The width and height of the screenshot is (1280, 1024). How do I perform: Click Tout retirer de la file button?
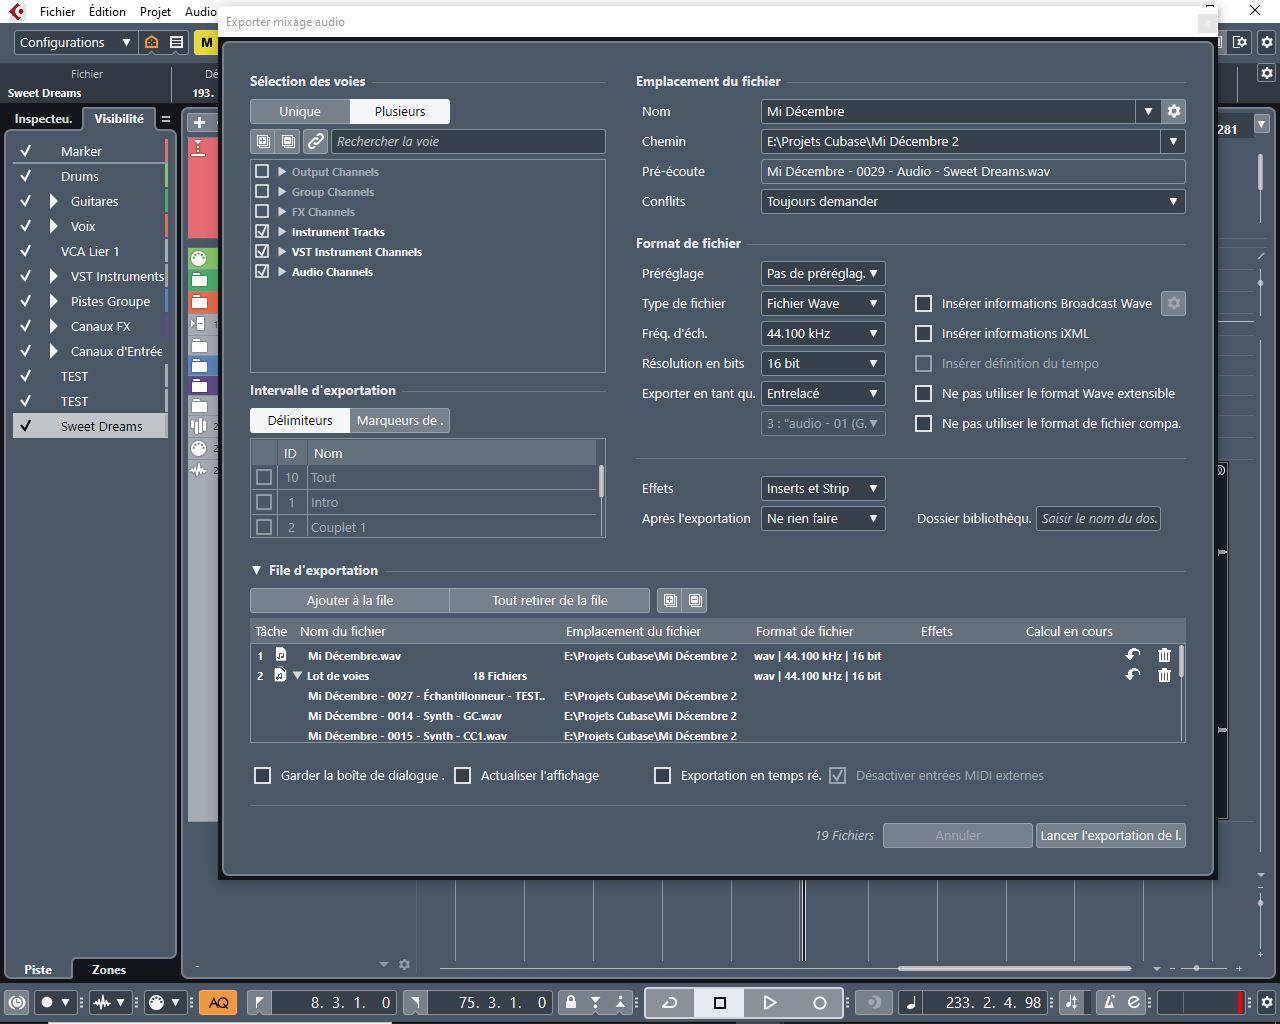(550, 600)
